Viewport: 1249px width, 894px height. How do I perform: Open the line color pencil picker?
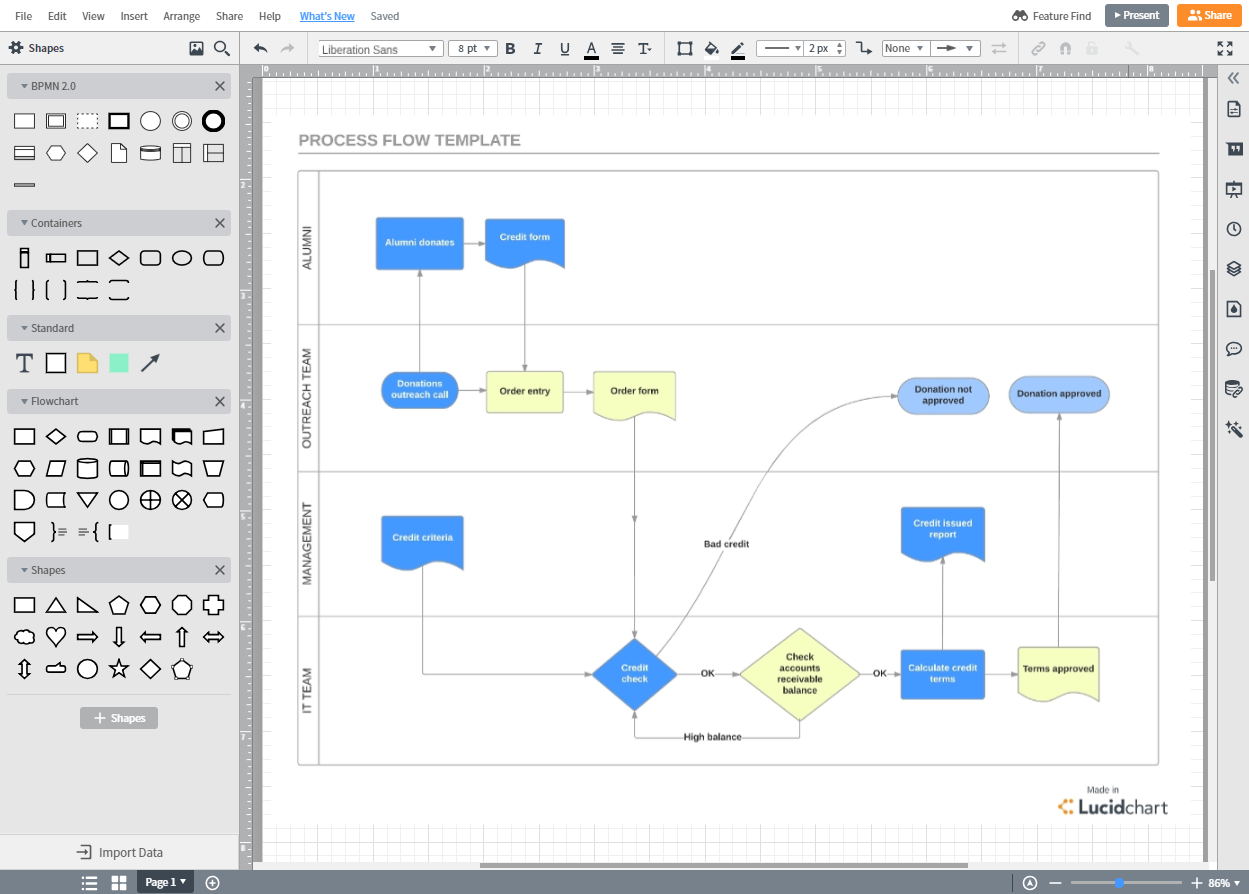(x=738, y=49)
